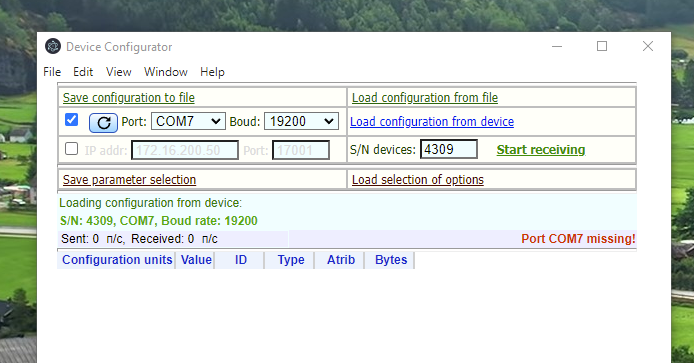694x363 pixels.
Task: Click Save parameter selection link
Action: coord(129,179)
